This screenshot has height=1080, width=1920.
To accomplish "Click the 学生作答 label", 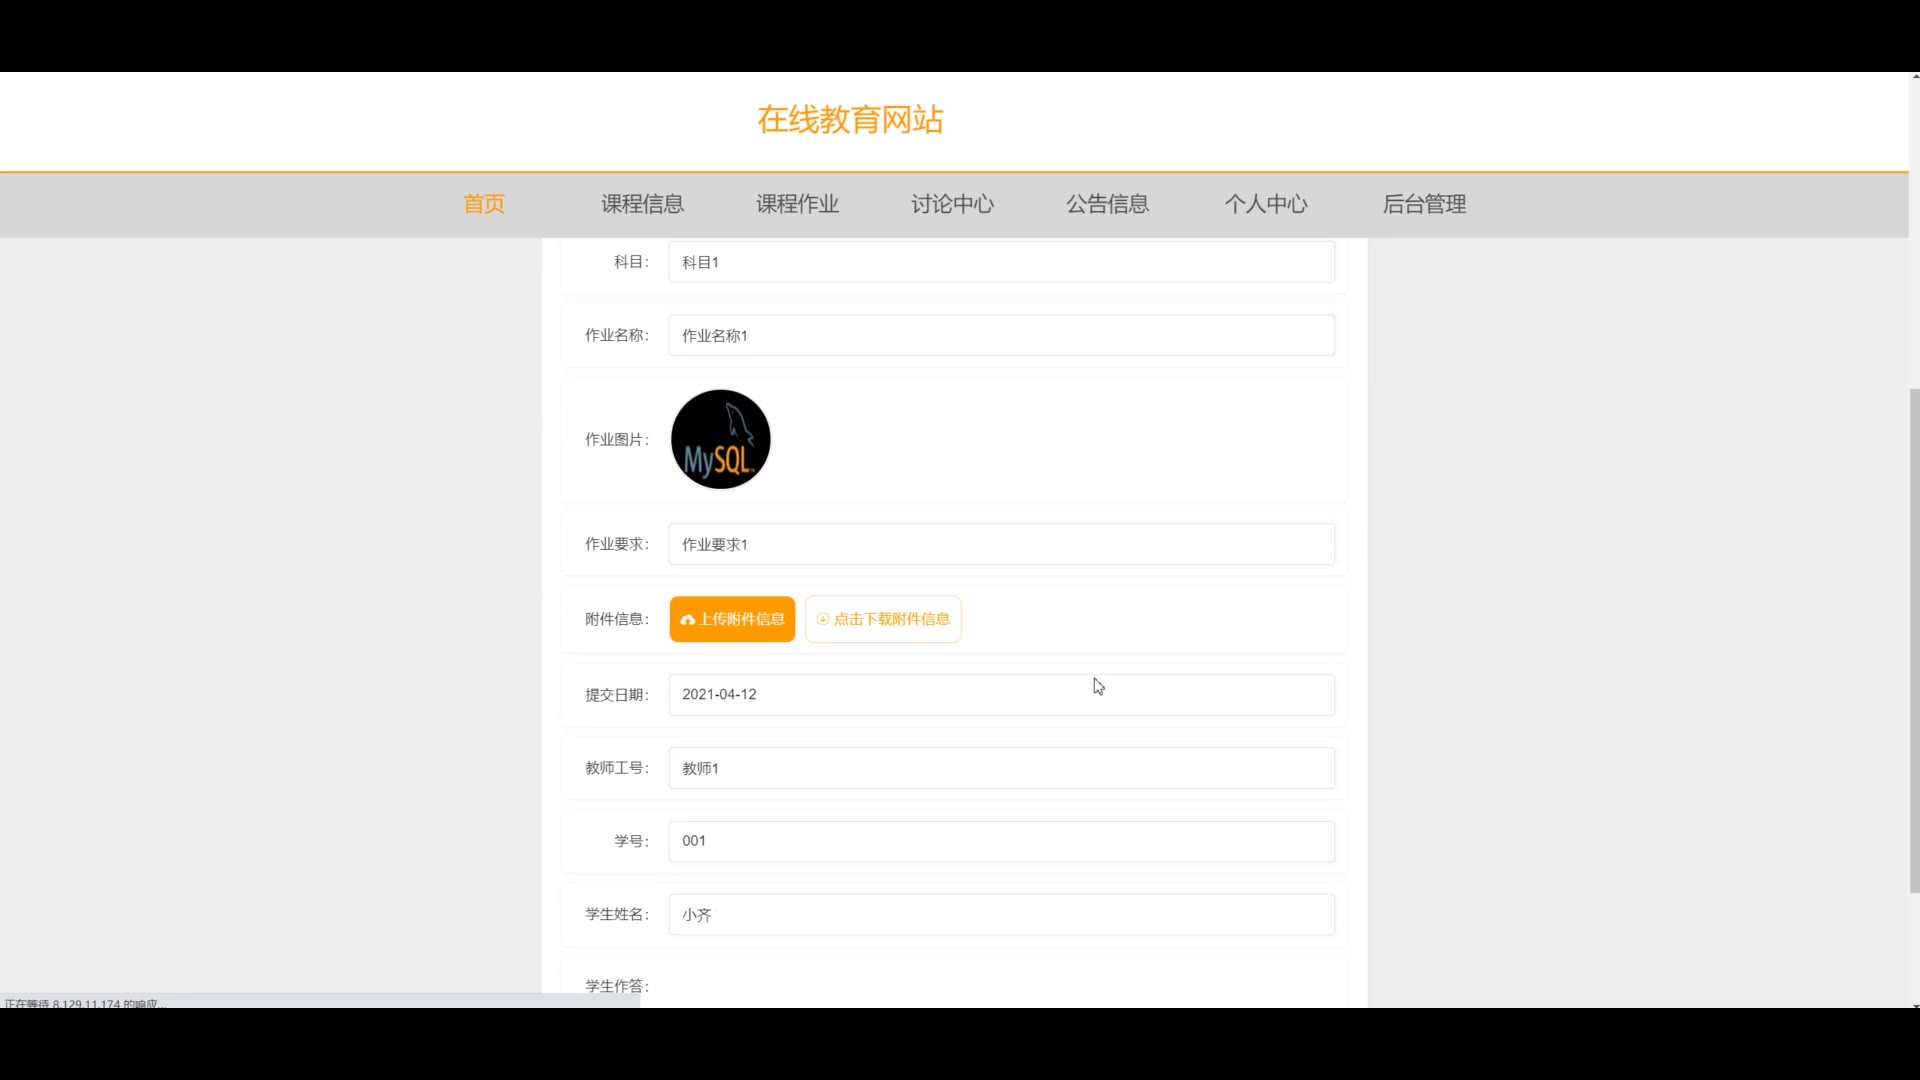I will click(x=617, y=986).
